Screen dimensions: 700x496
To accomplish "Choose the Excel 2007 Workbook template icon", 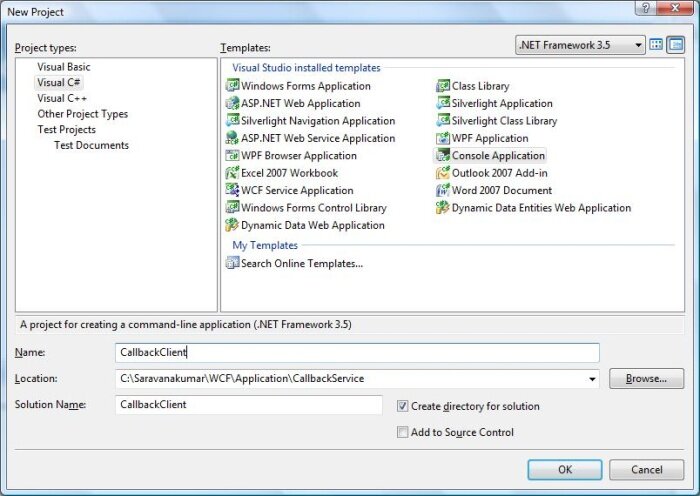I will coord(233,174).
